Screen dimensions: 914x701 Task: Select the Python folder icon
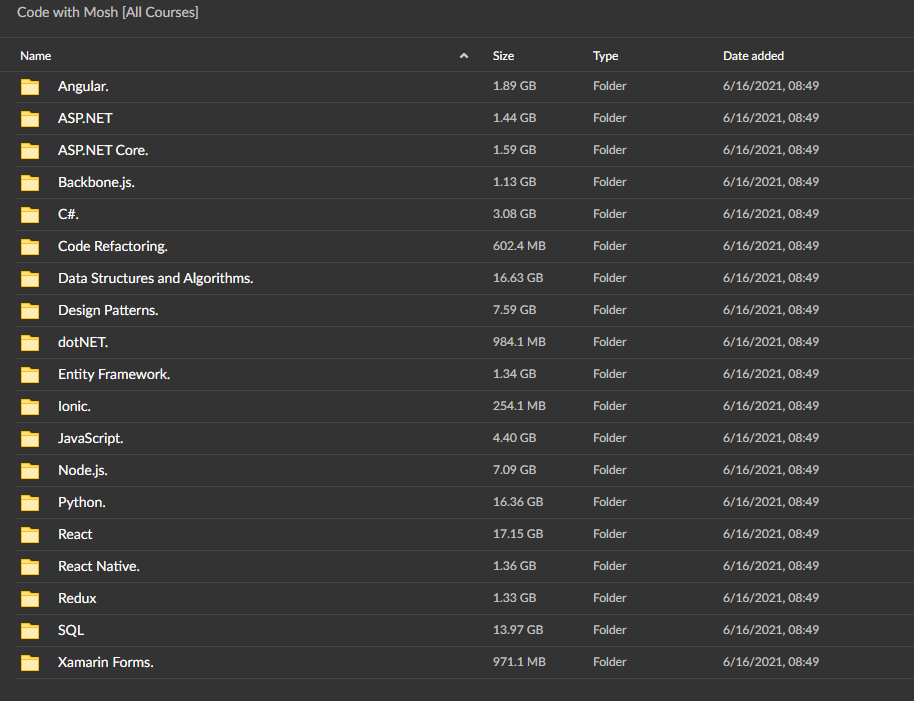tap(30, 503)
